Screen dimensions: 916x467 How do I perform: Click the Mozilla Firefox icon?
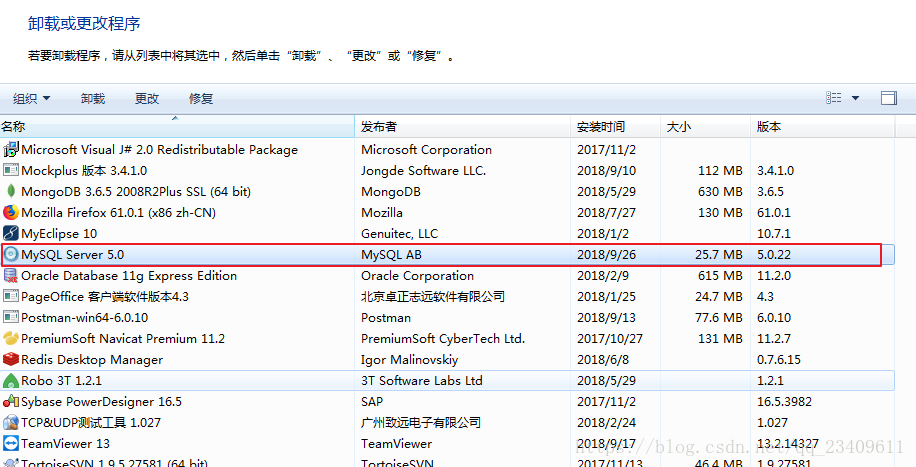tap(11, 212)
